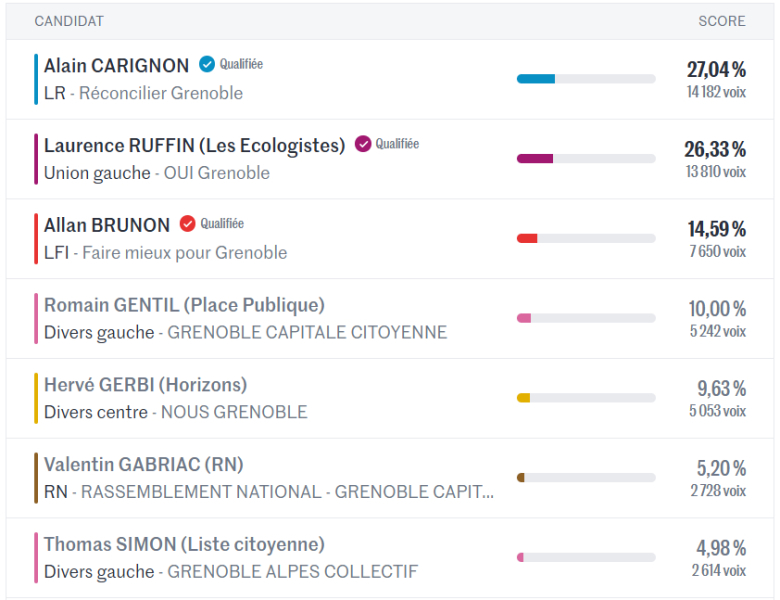Image resolution: width=780 pixels, height=600 pixels.
Task: Click the blue qualified checkmark beside Alain CARIGNON
Action: [x=207, y=64]
